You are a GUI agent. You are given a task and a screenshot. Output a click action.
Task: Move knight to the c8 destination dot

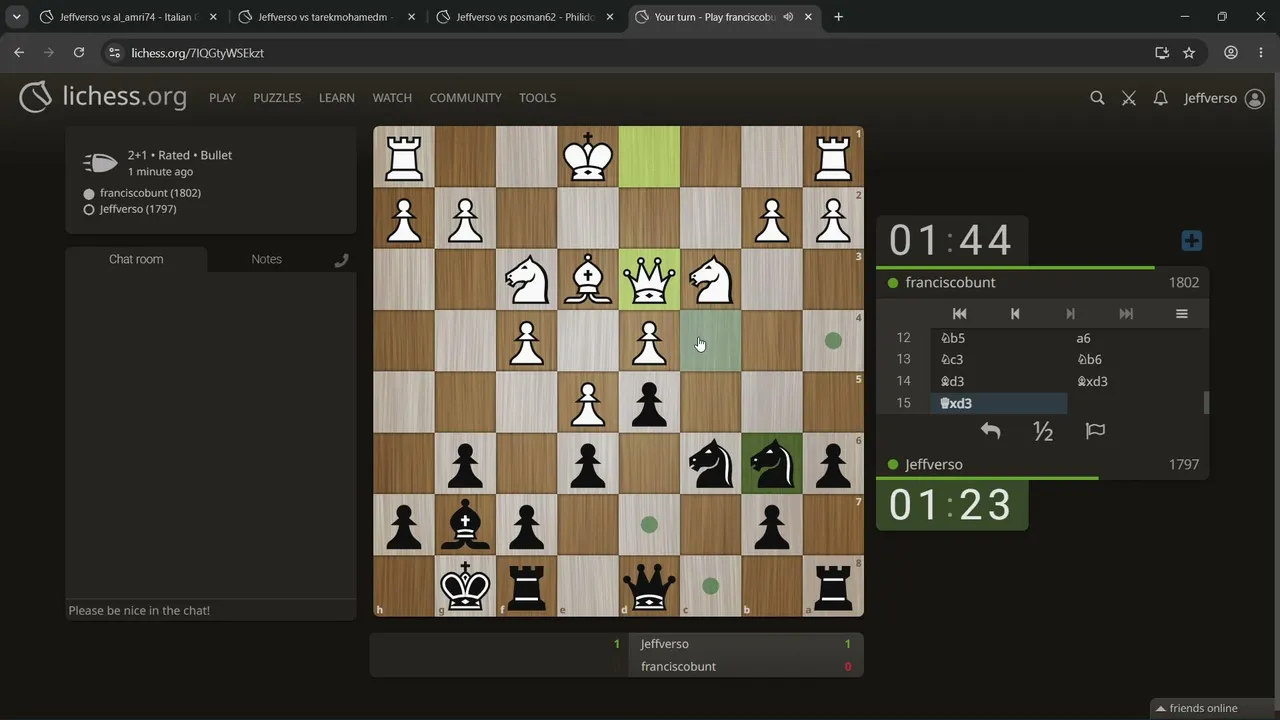click(x=710, y=586)
